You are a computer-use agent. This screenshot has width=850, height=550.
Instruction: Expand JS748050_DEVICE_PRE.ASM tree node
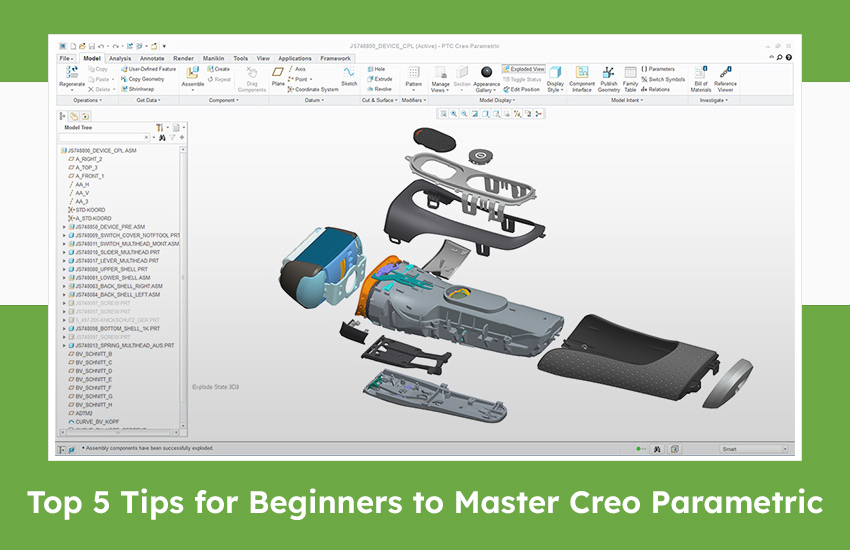tap(64, 227)
